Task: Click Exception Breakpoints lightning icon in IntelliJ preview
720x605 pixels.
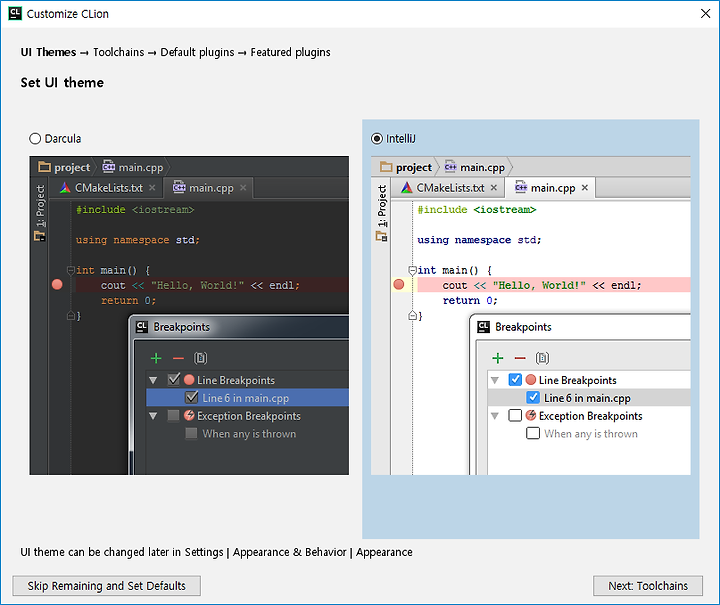Action: [531, 415]
